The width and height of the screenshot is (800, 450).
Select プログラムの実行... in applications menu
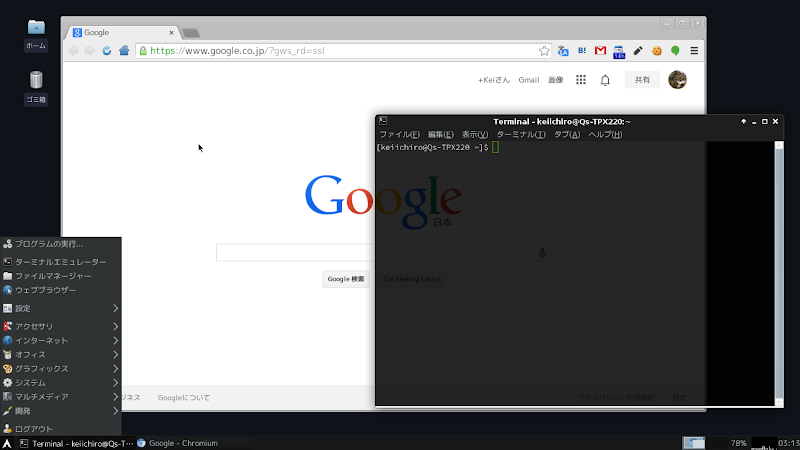click(x=61, y=244)
